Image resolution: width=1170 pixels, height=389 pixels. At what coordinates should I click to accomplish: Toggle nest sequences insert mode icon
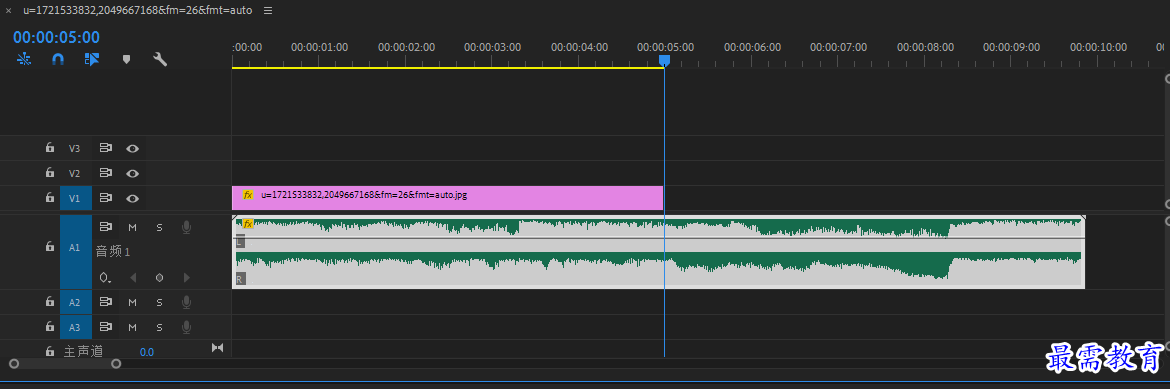pos(24,59)
